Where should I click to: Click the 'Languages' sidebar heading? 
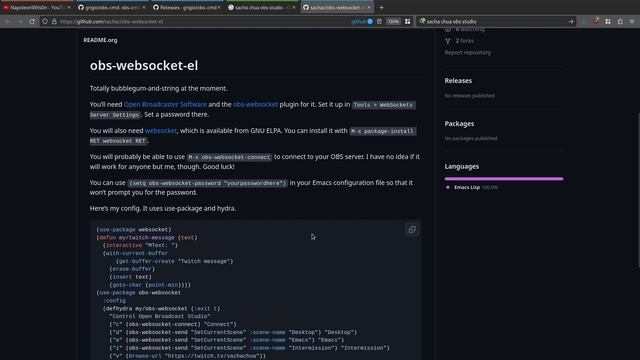coord(462,166)
